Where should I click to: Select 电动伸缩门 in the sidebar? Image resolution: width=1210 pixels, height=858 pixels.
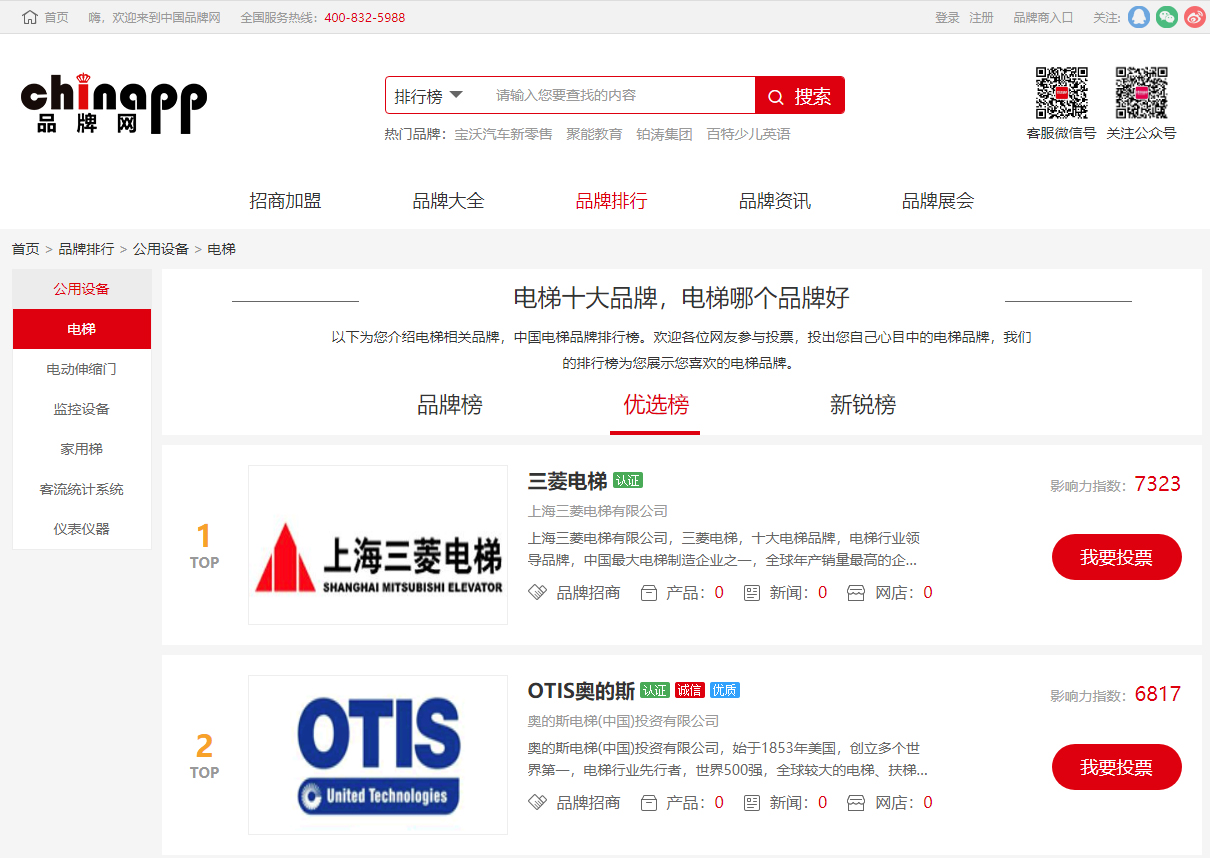pos(82,369)
